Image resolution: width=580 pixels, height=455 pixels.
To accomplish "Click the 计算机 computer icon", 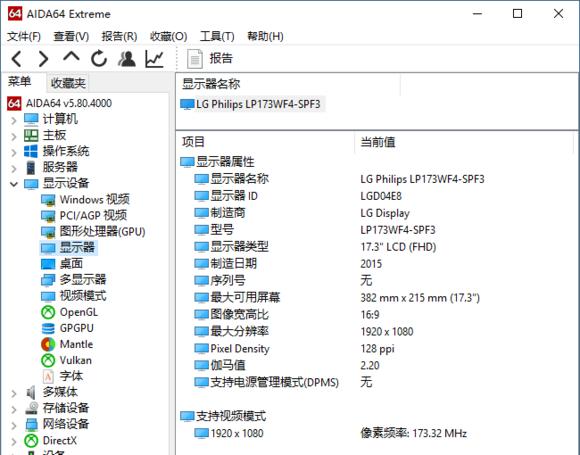I will (31, 119).
